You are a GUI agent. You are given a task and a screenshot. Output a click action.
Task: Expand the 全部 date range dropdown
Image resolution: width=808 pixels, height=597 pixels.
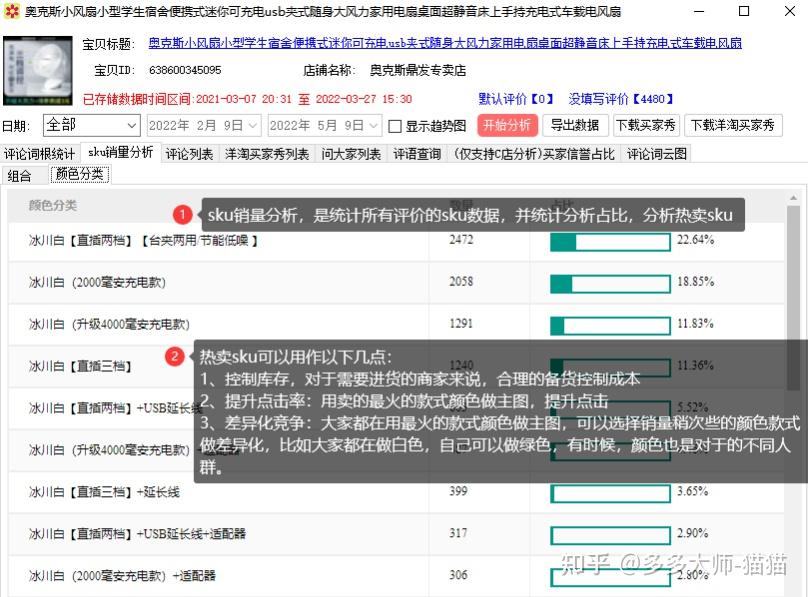pyautogui.click(x=132, y=126)
